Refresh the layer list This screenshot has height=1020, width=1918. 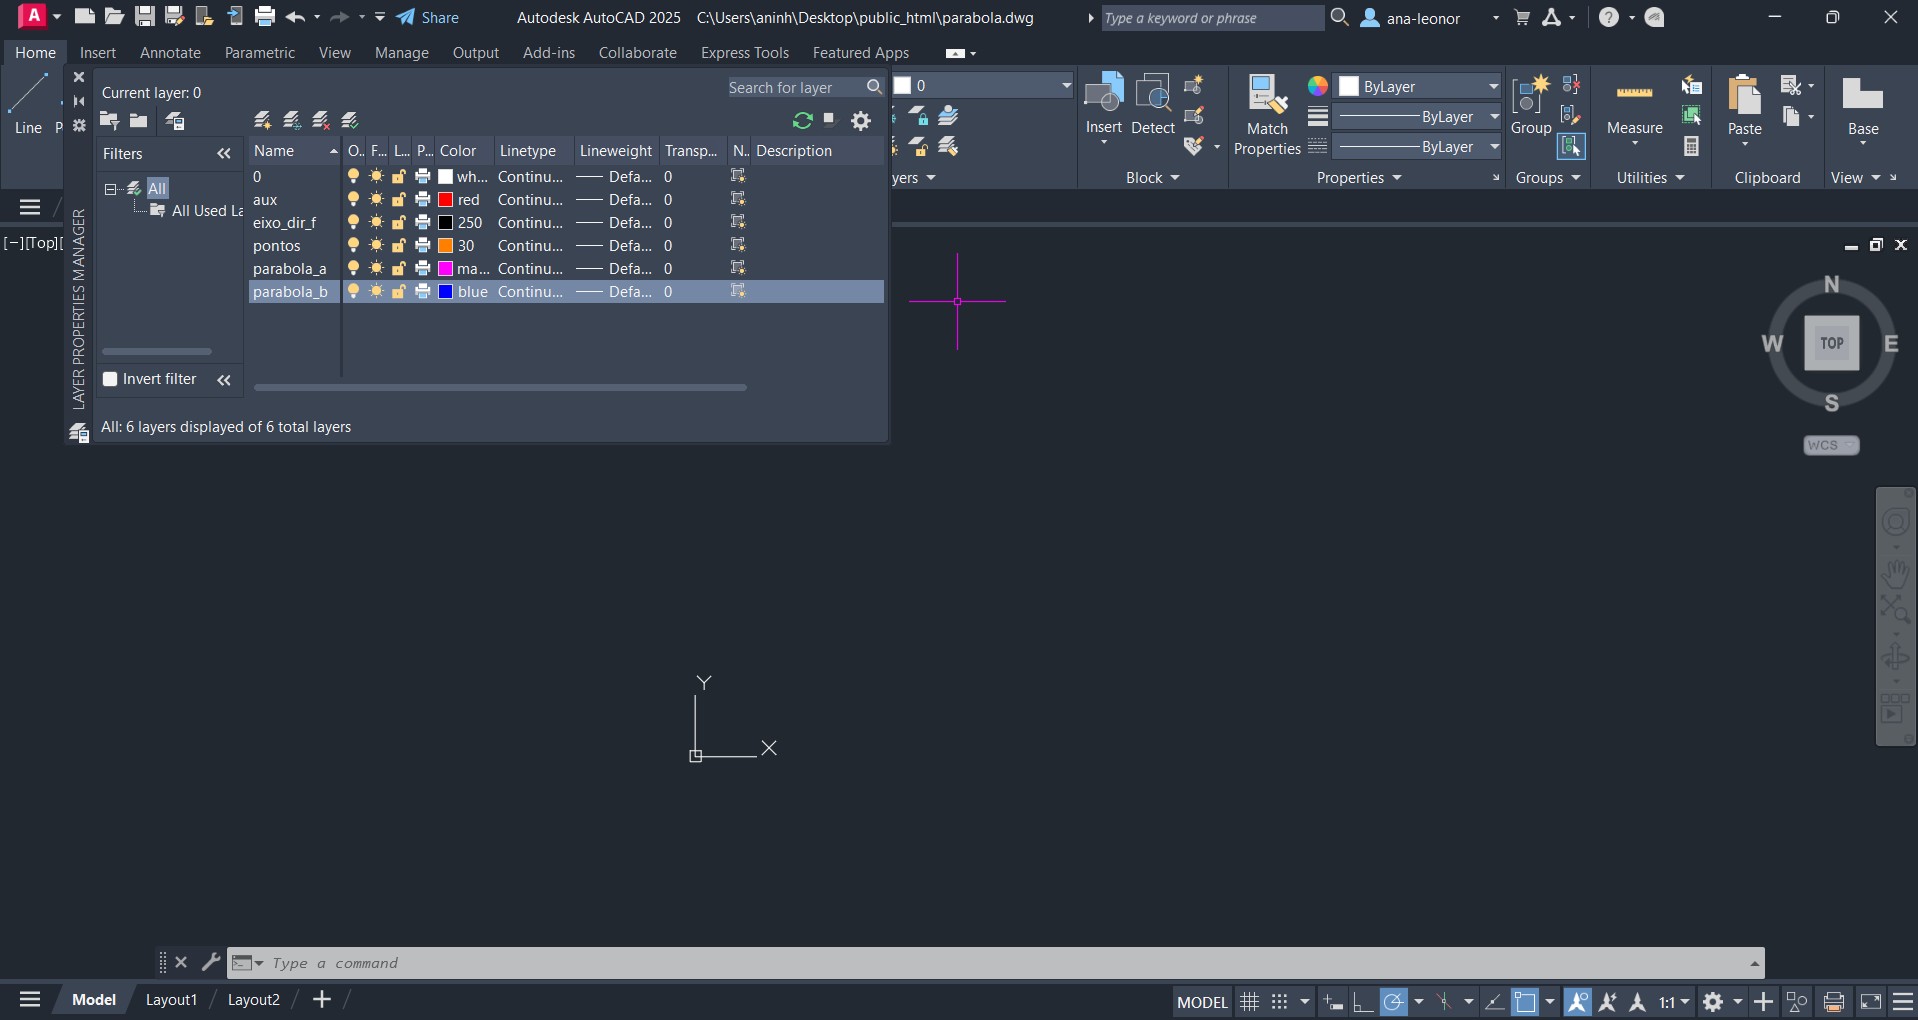pyautogui.click(x=802, y=121)
